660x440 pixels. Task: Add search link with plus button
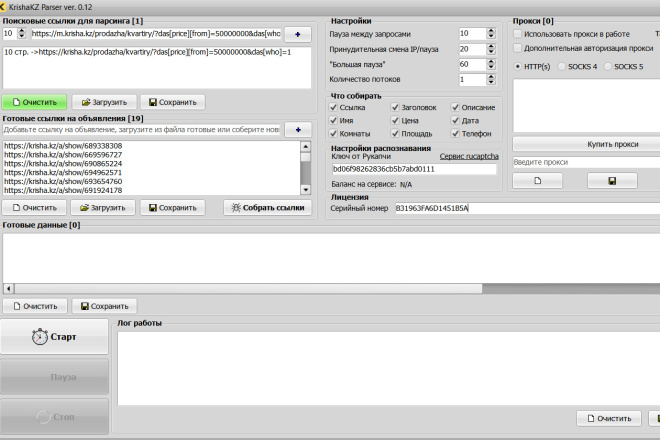[x=298, y=34]
